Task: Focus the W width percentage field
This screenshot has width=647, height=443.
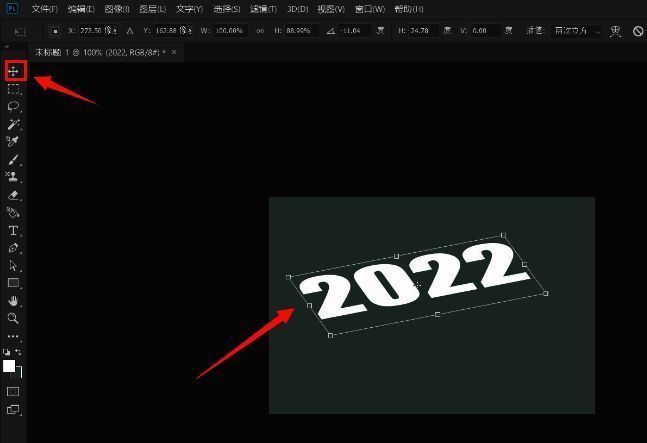Action: (229, 31)
